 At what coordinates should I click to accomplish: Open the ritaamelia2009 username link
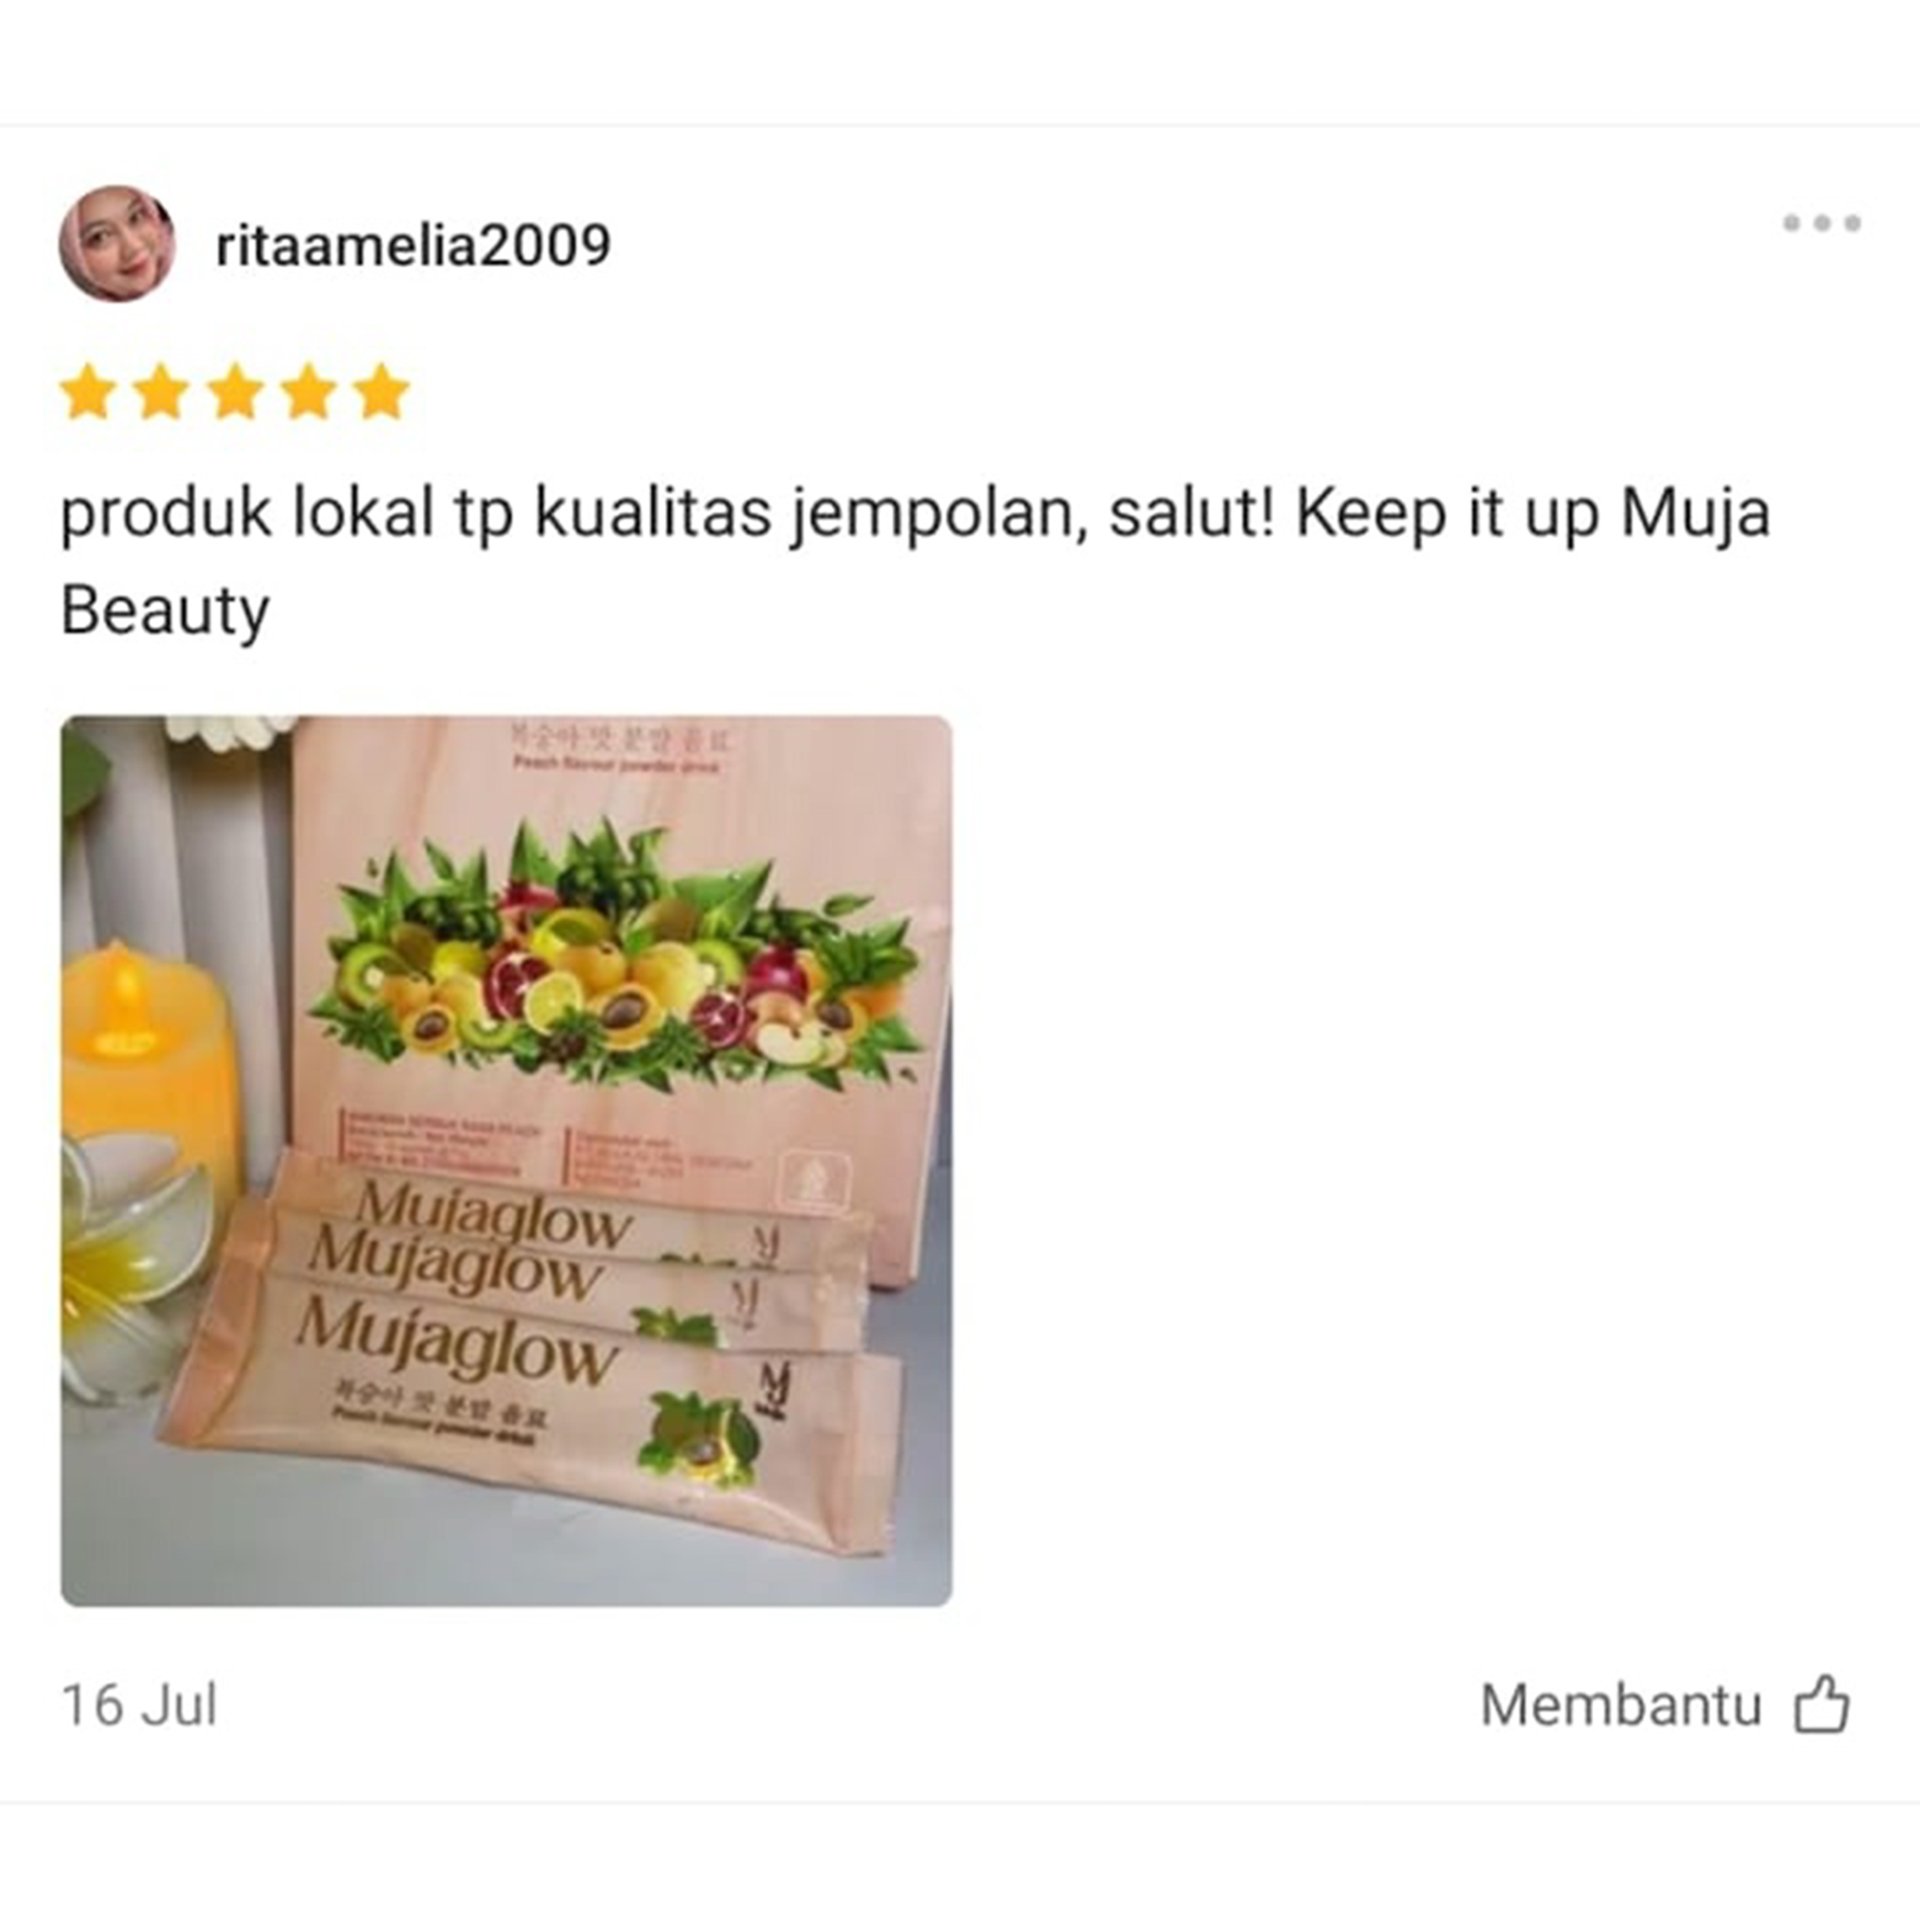(x=413, y=245)
